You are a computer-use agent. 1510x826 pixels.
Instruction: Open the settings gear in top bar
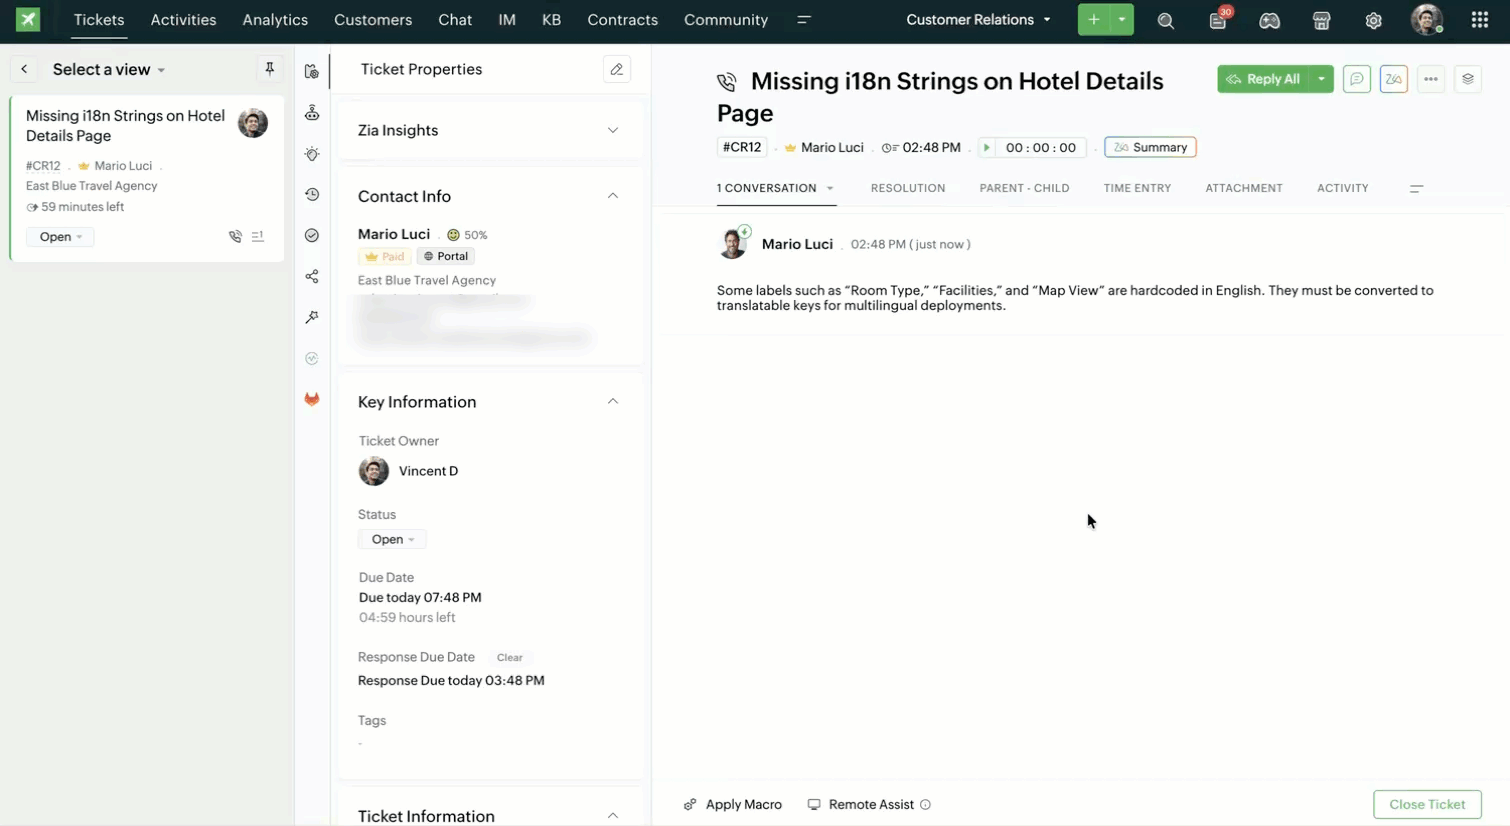(1373, 21)
